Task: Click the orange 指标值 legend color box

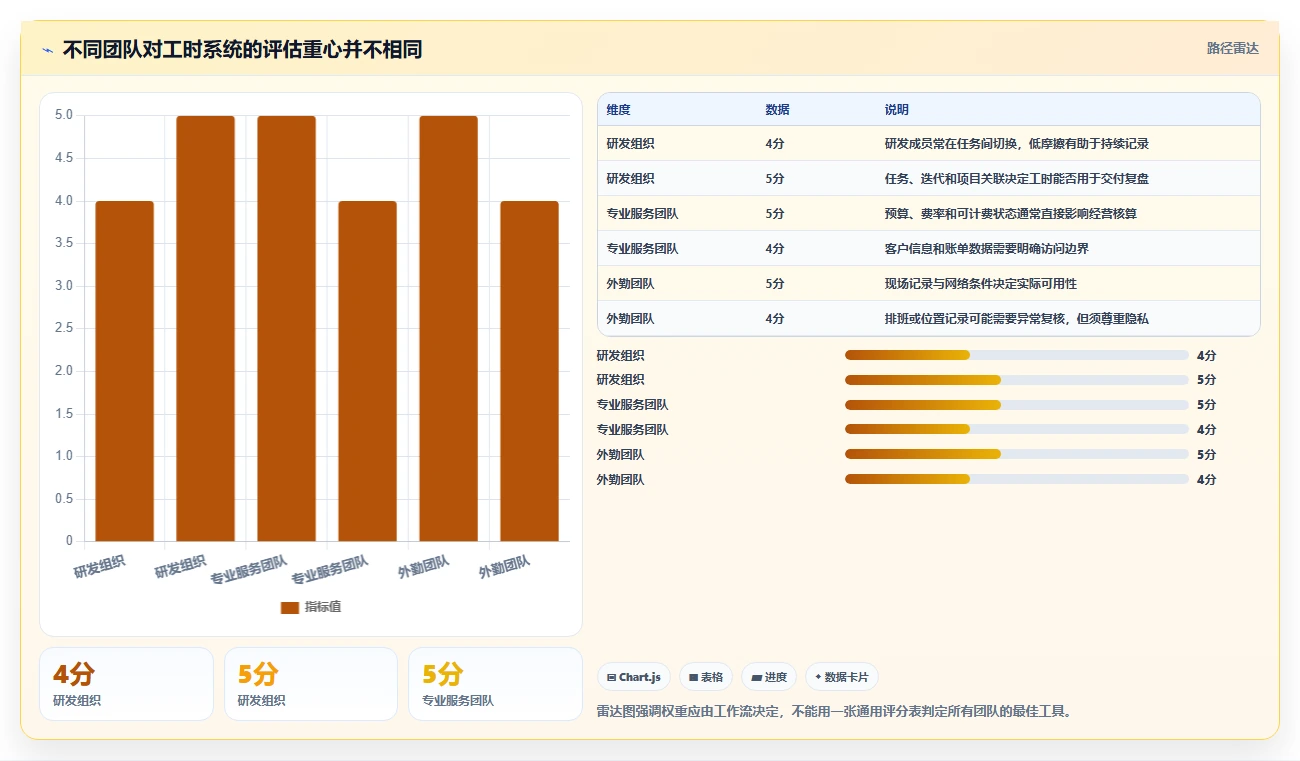Action: point(290,607)
